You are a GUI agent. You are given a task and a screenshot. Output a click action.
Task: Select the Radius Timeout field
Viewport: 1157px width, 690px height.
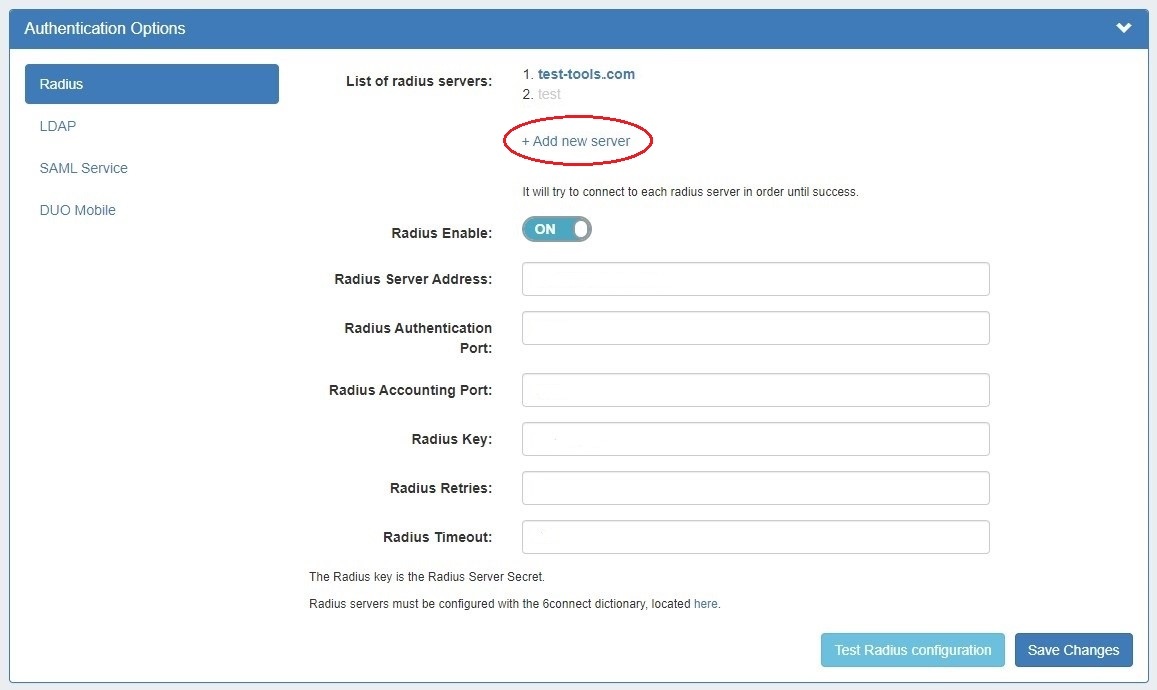pos(755,536)
